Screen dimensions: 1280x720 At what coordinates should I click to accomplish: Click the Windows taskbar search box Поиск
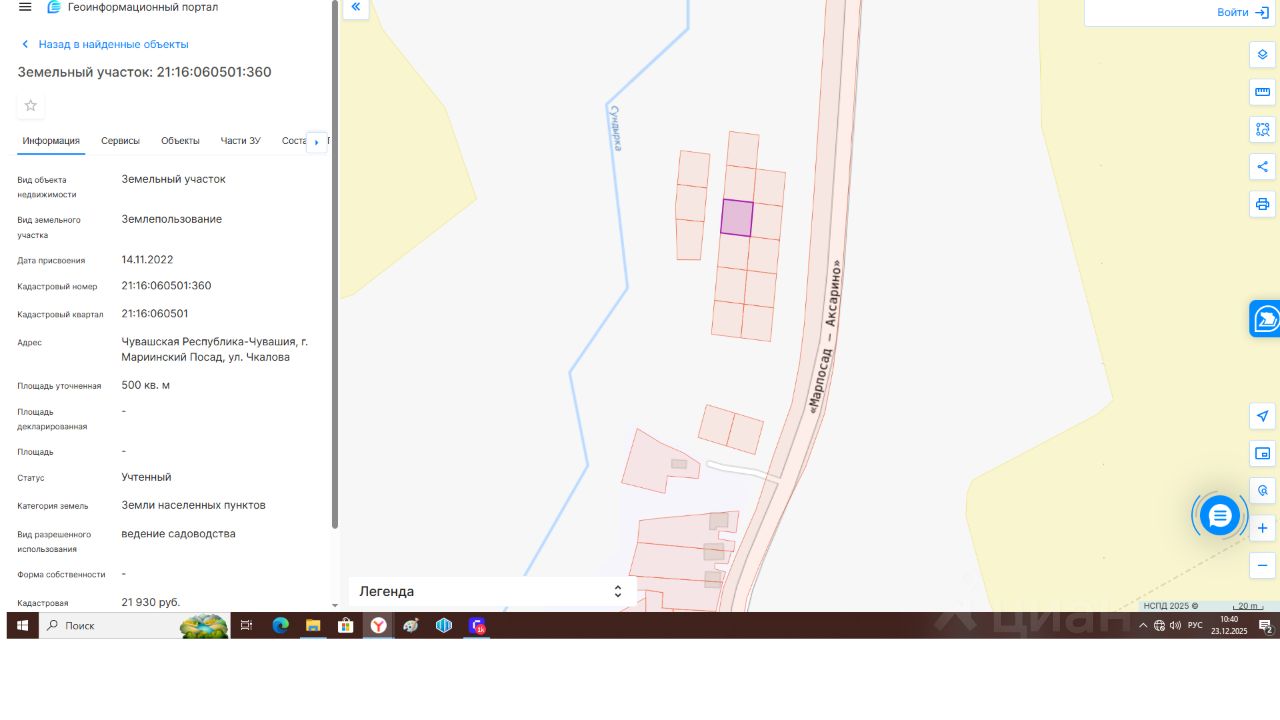click(135, 626)
